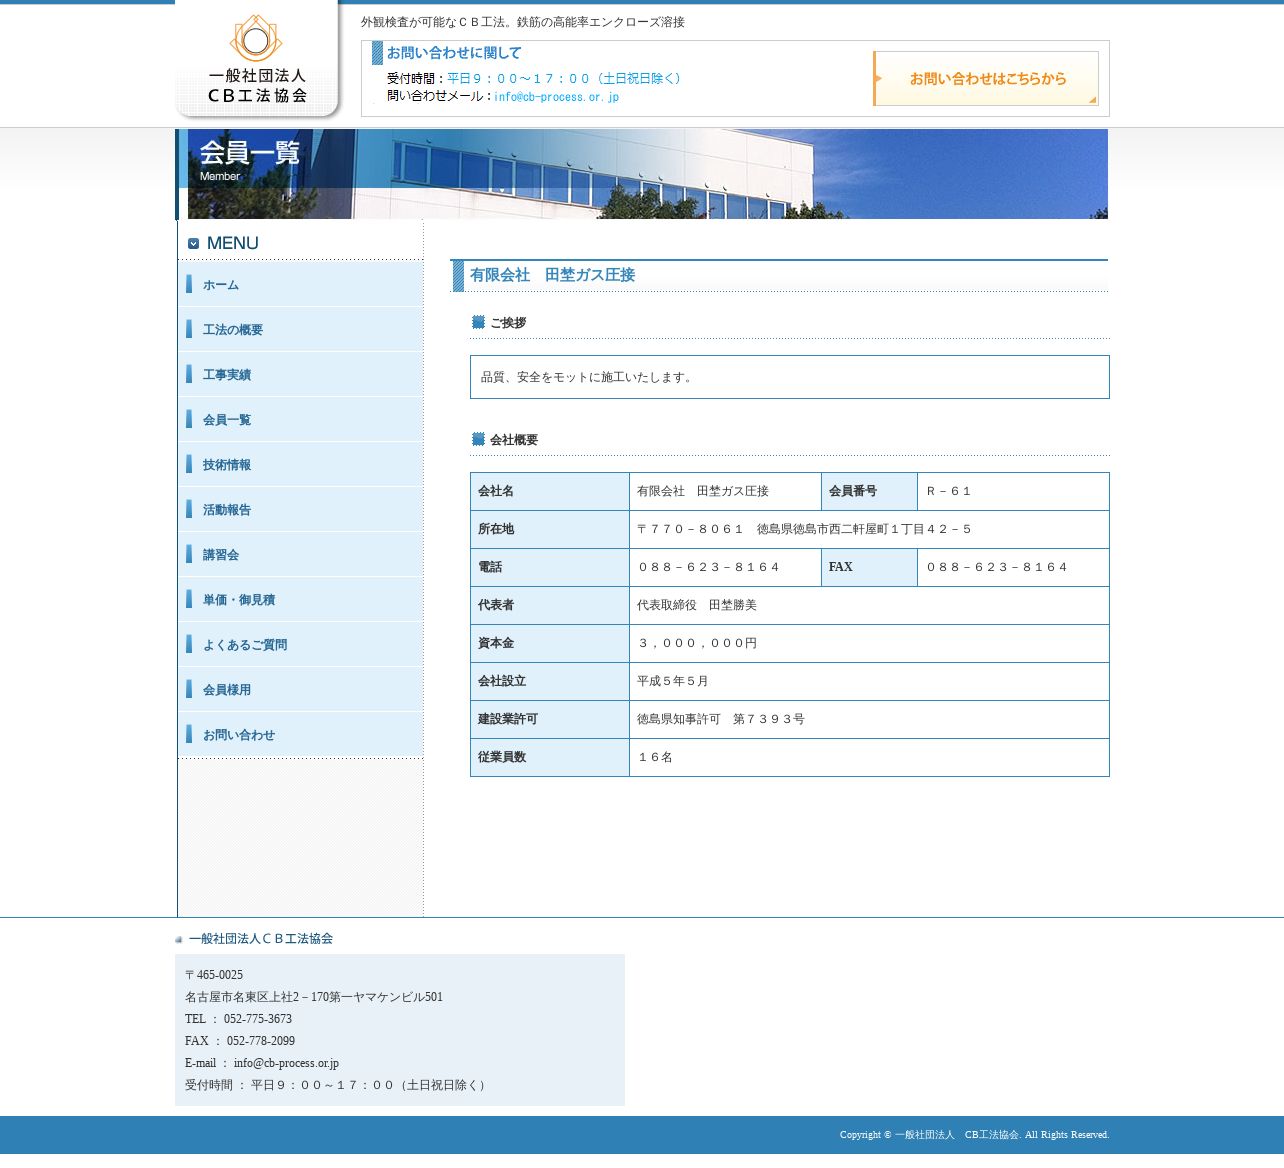The image size is (1284, 1168).
Task: Navigate to 技術情報 menu item
Action: pyautogui.click(x=300, y=465)
